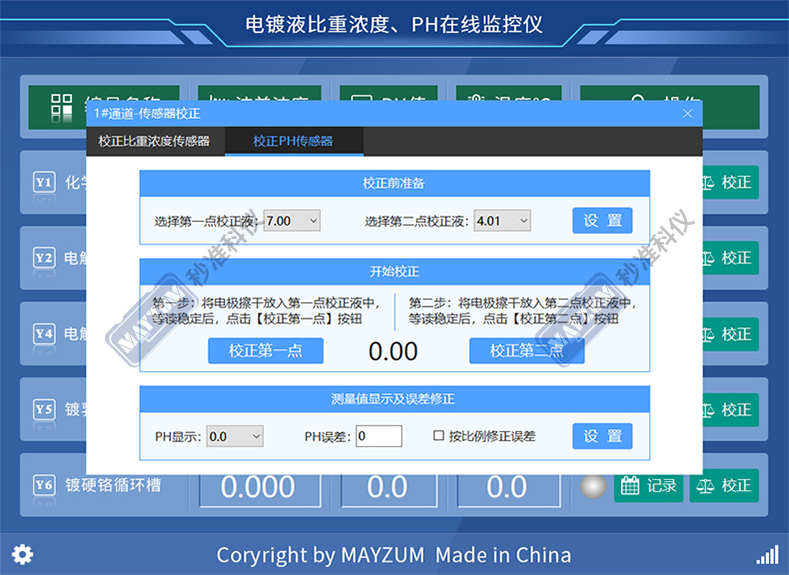The image size is (789, 575).
Task: Click into the PH误差 input field
Action: 378,436
